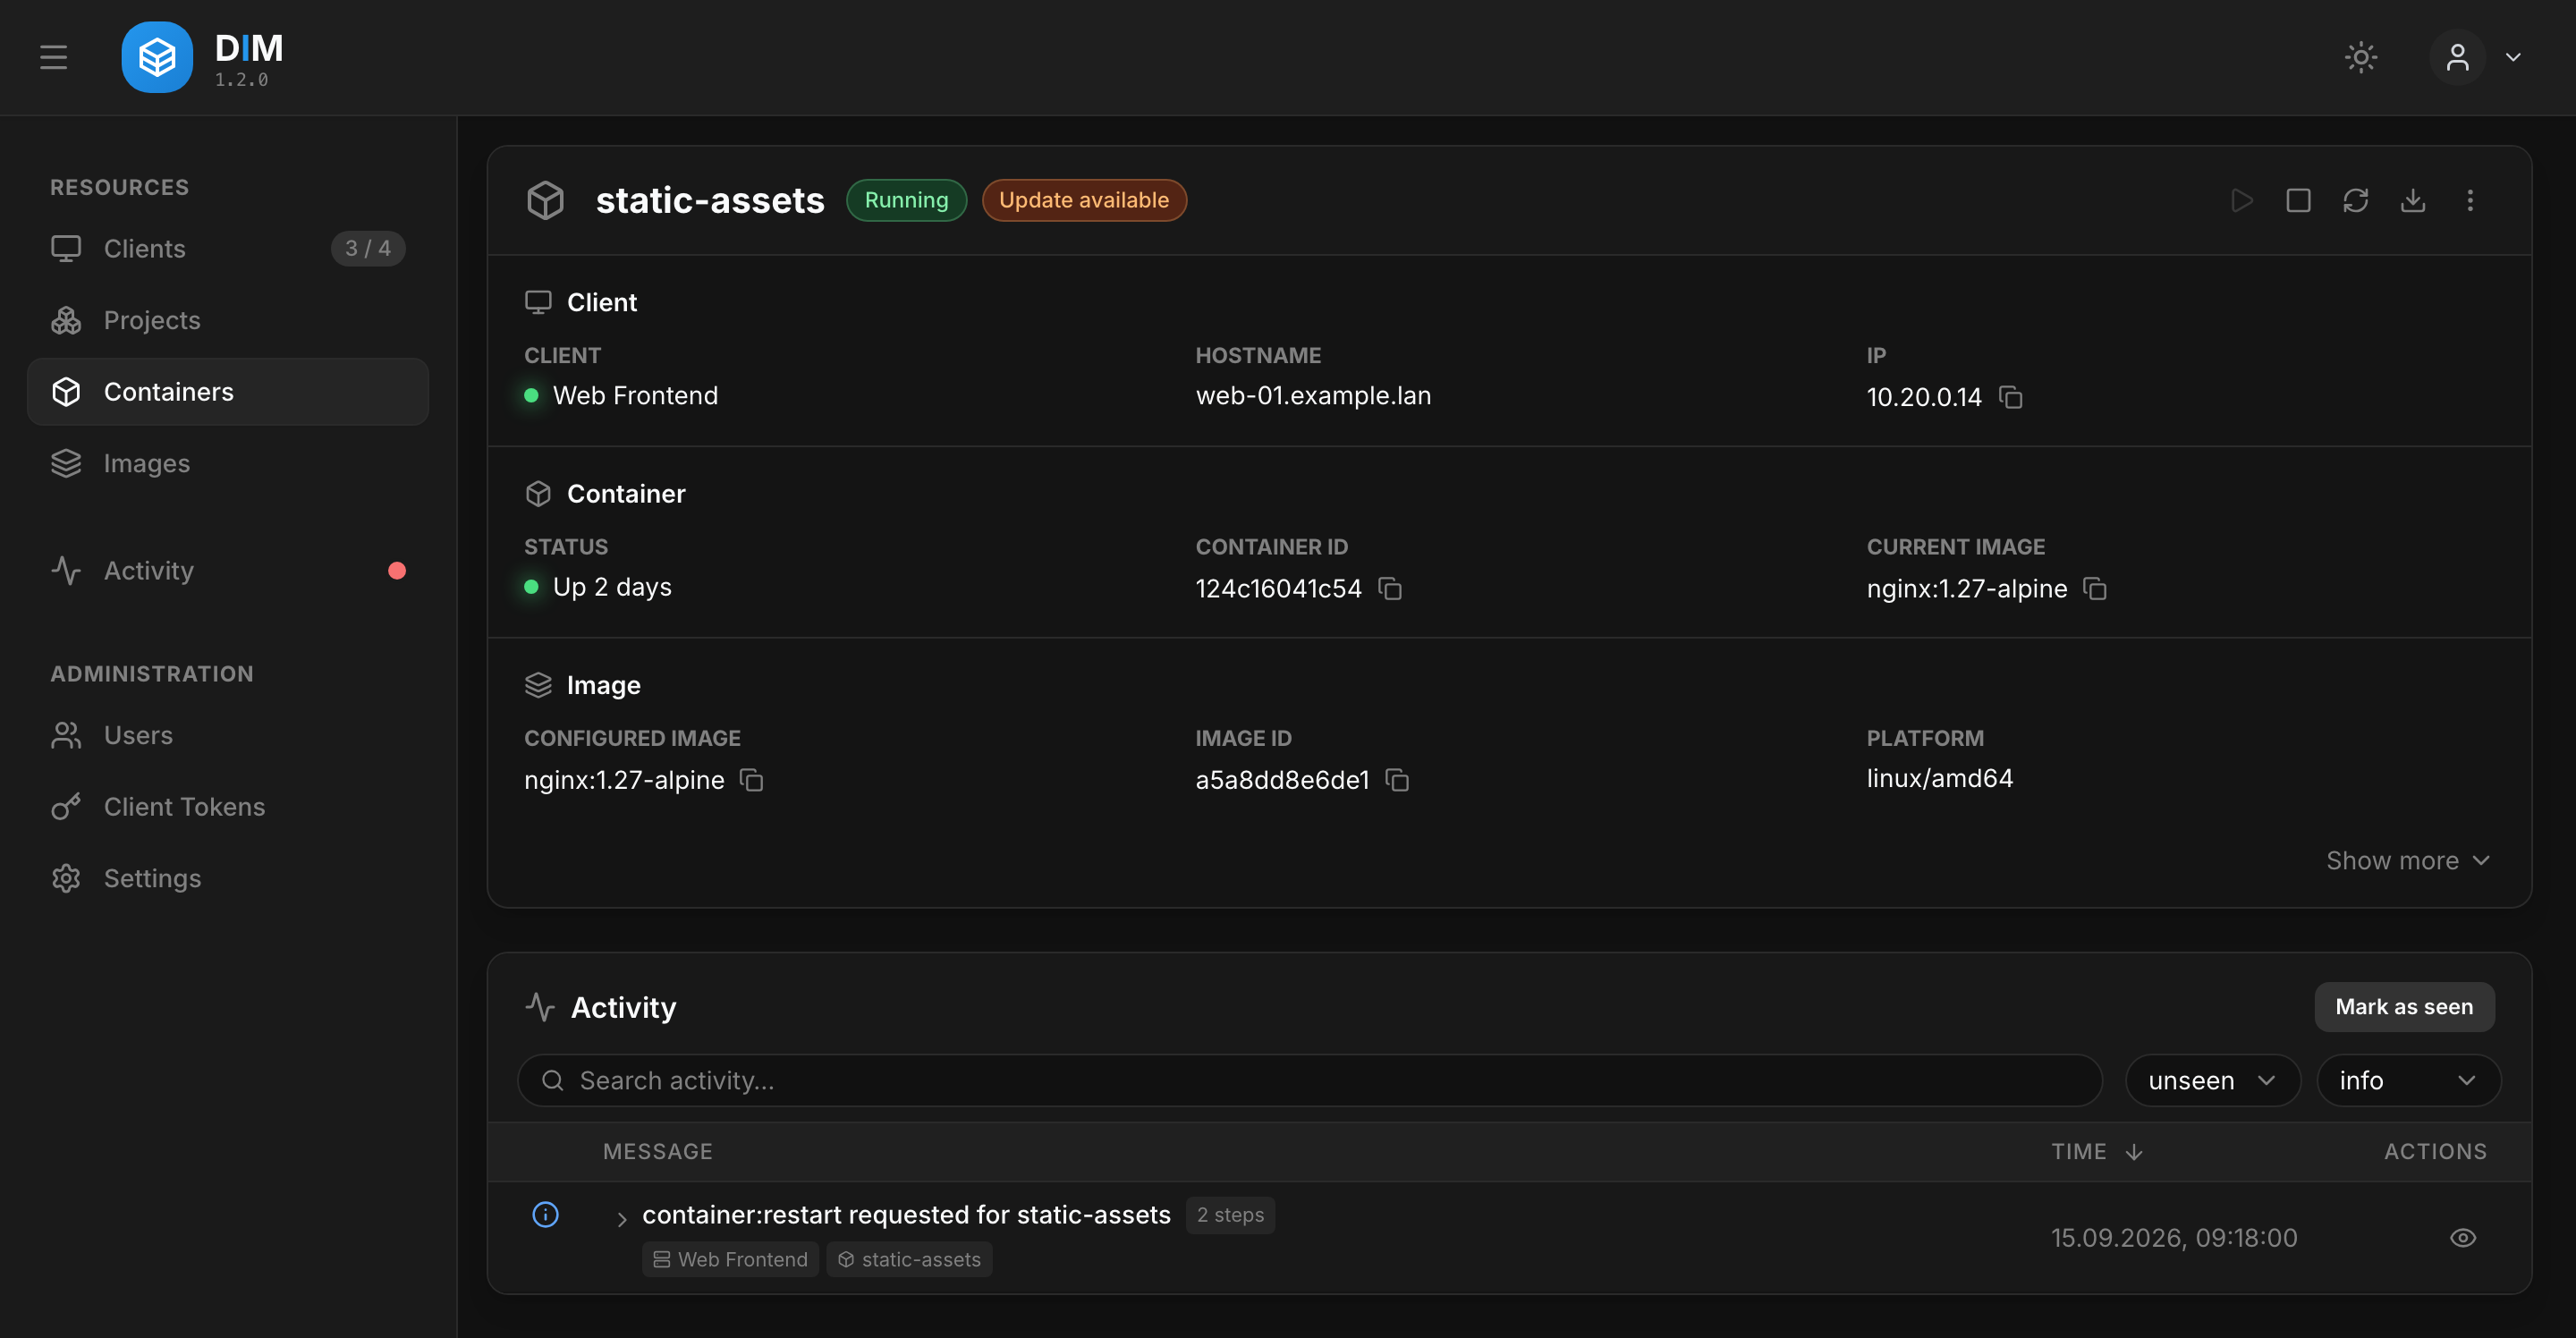Open Settings page
The image size is (2576, 1338).
[228, 878]
